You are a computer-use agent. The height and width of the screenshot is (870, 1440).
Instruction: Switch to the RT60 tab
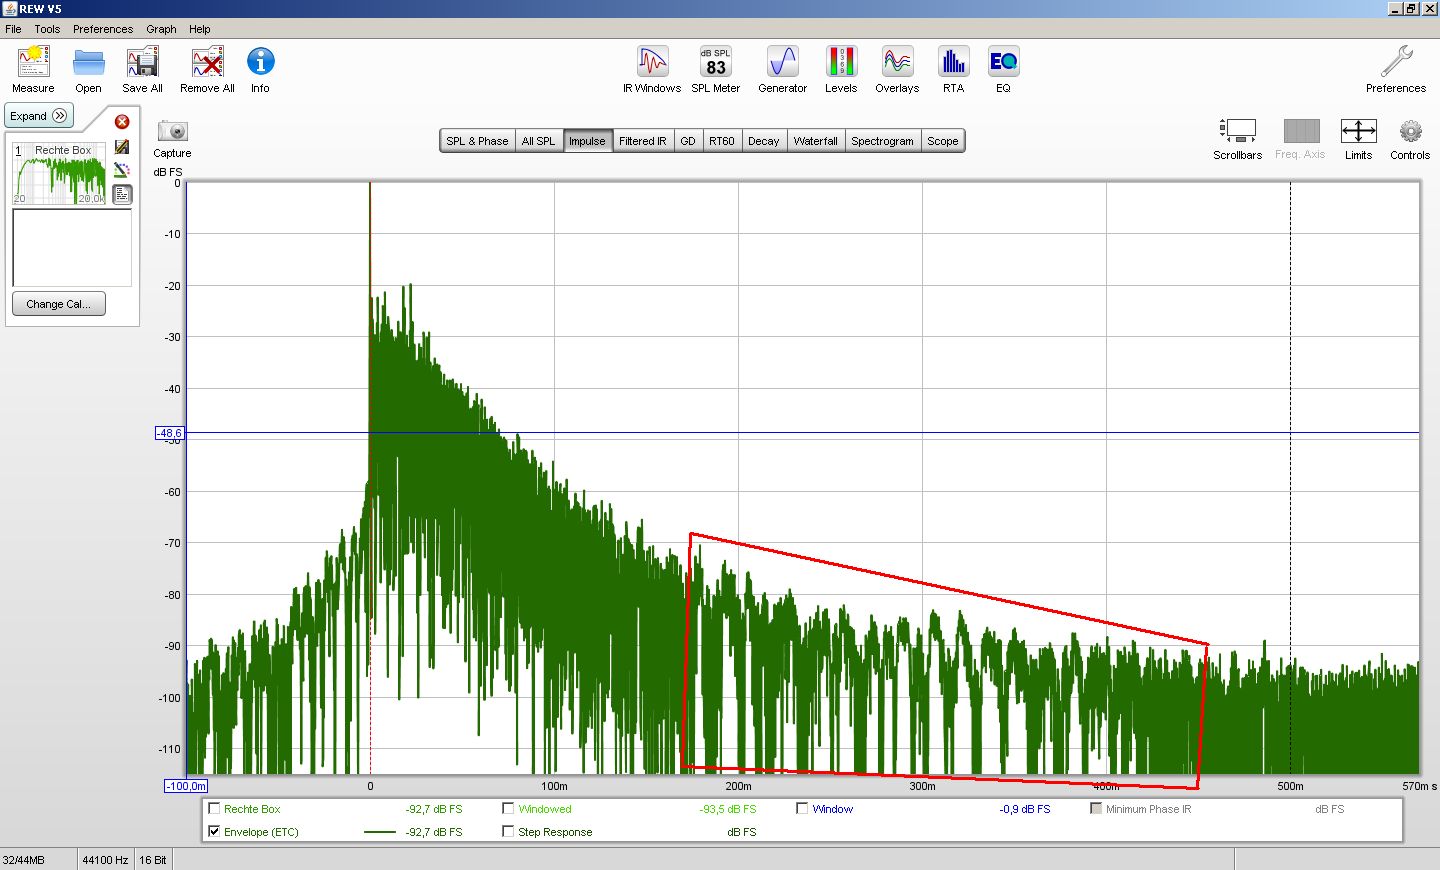pos(722,141)
